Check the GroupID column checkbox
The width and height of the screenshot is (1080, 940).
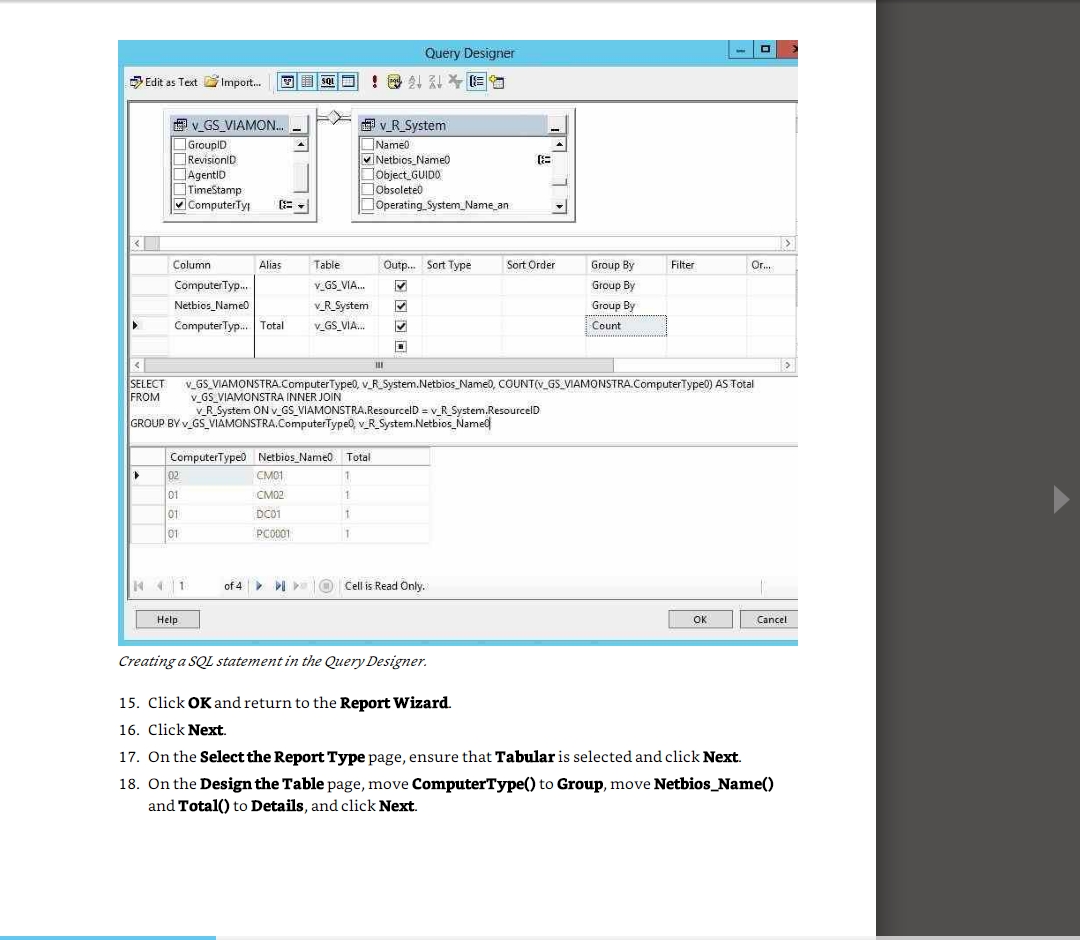point(180,145)
